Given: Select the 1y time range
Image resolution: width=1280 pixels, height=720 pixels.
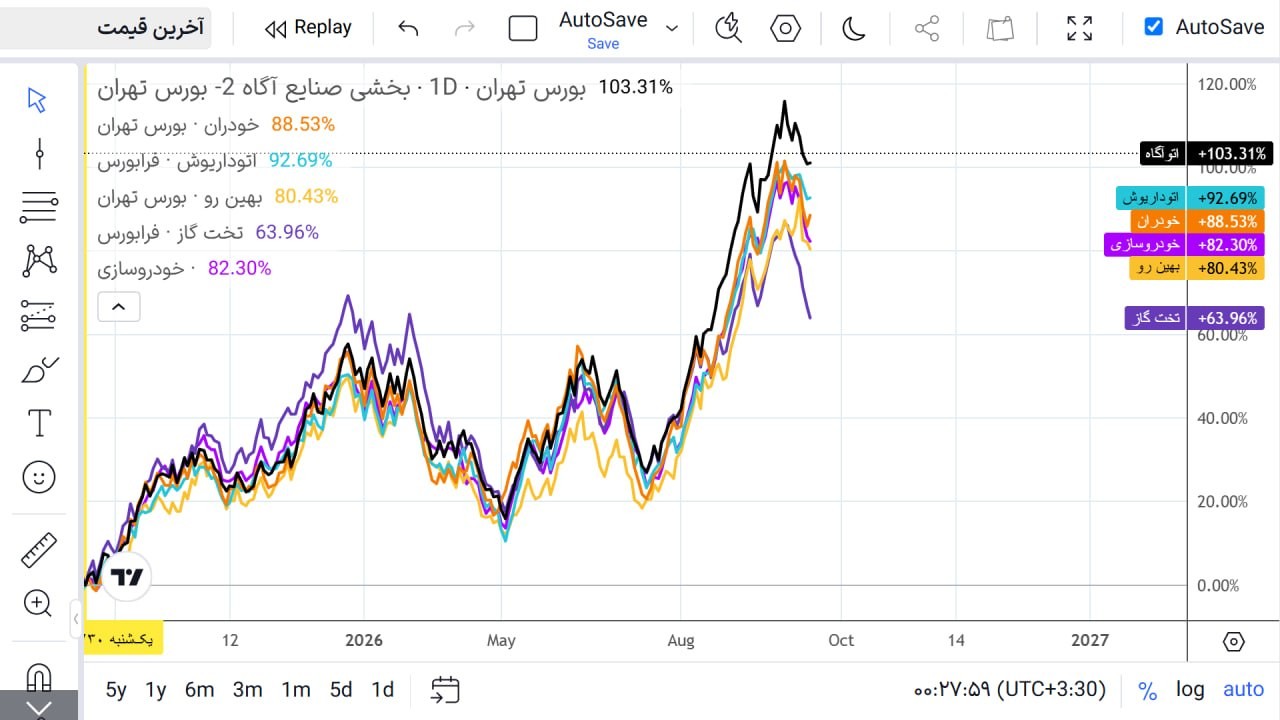Looking at the screenshot, I should (x=156, y=689).
